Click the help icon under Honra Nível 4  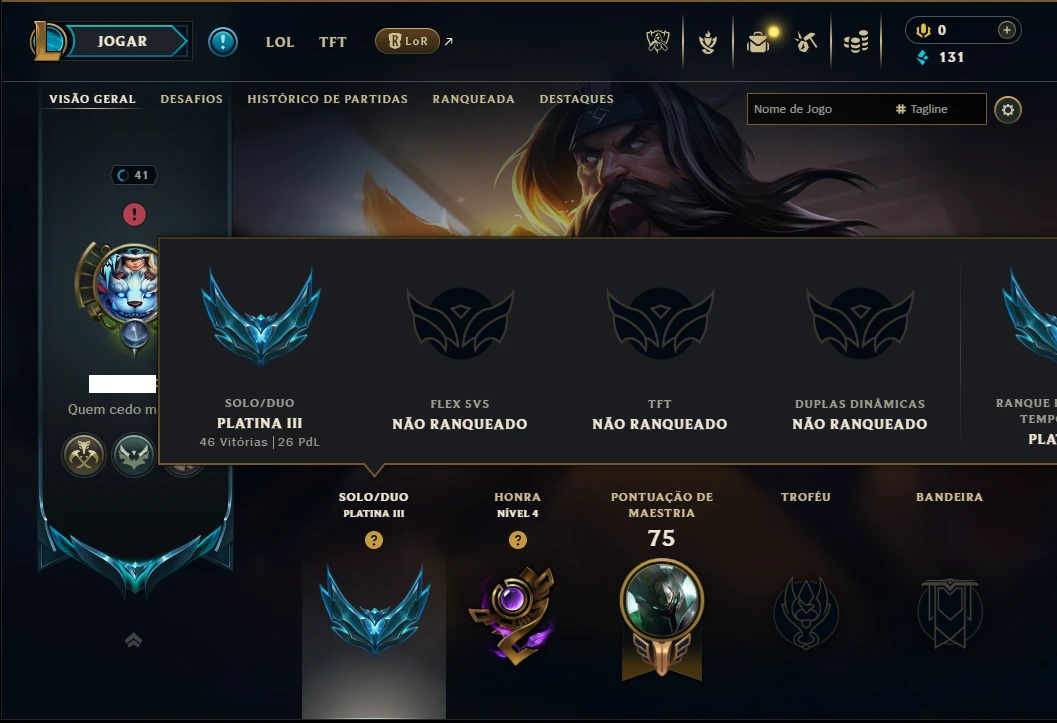pos(518,540)
